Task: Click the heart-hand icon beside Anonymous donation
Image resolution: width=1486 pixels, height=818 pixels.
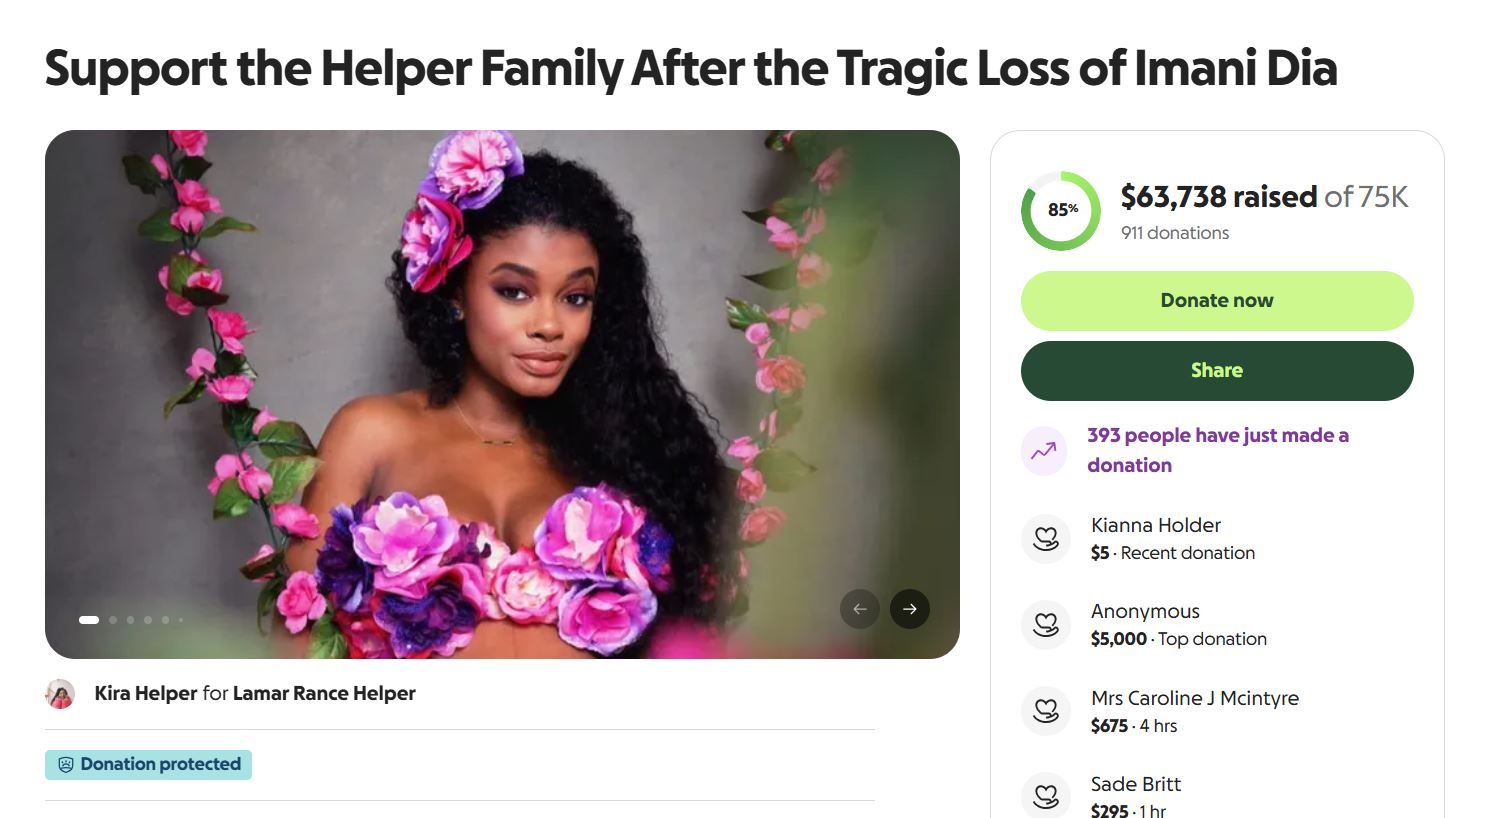Action: 1046,625
